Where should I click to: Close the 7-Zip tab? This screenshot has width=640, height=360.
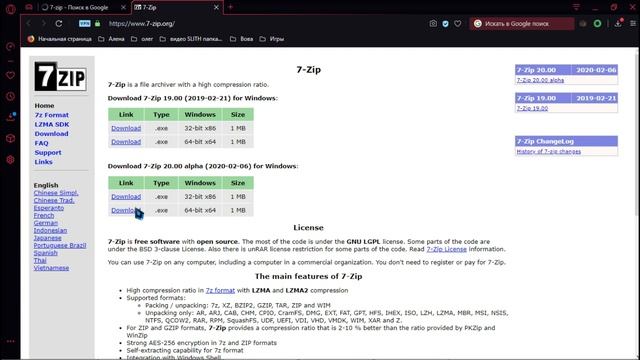(x=216, y=7)
